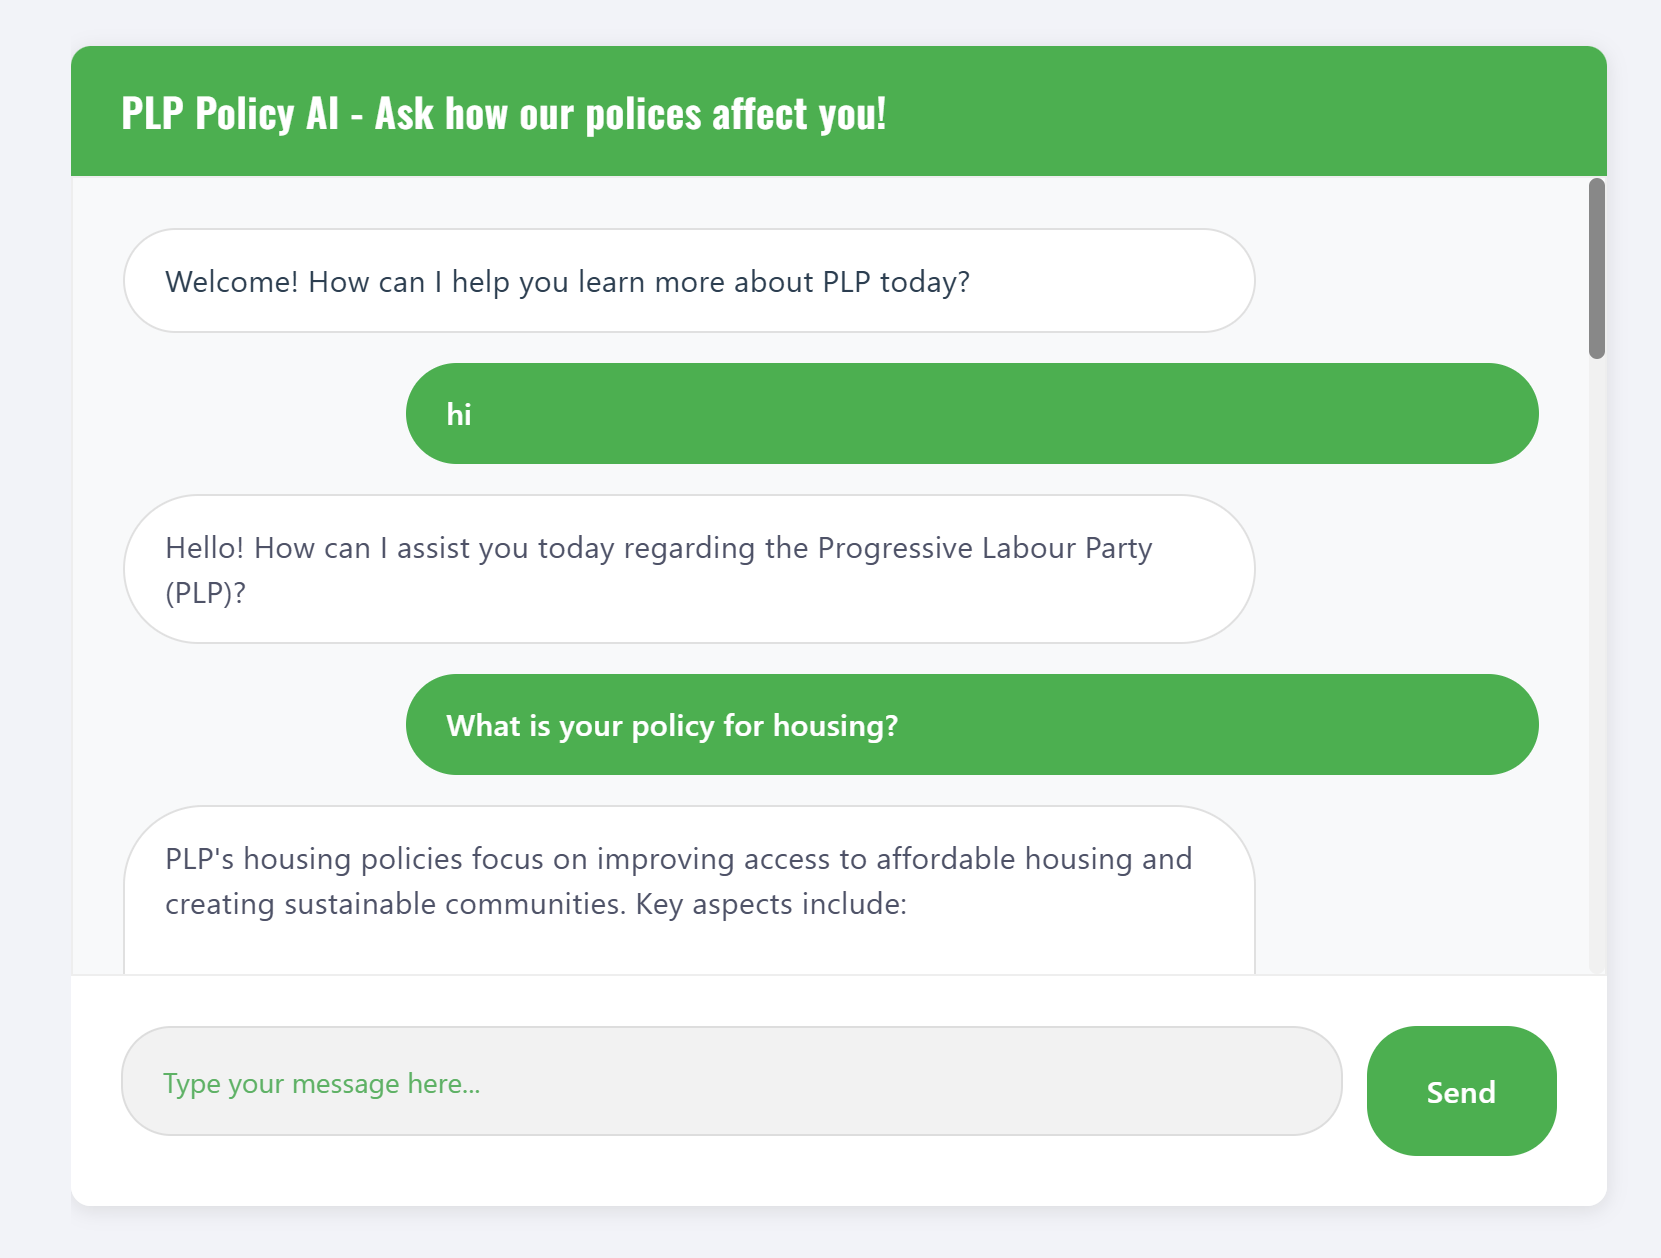Select the user's 'hi' message bubble

coord(971,414)
